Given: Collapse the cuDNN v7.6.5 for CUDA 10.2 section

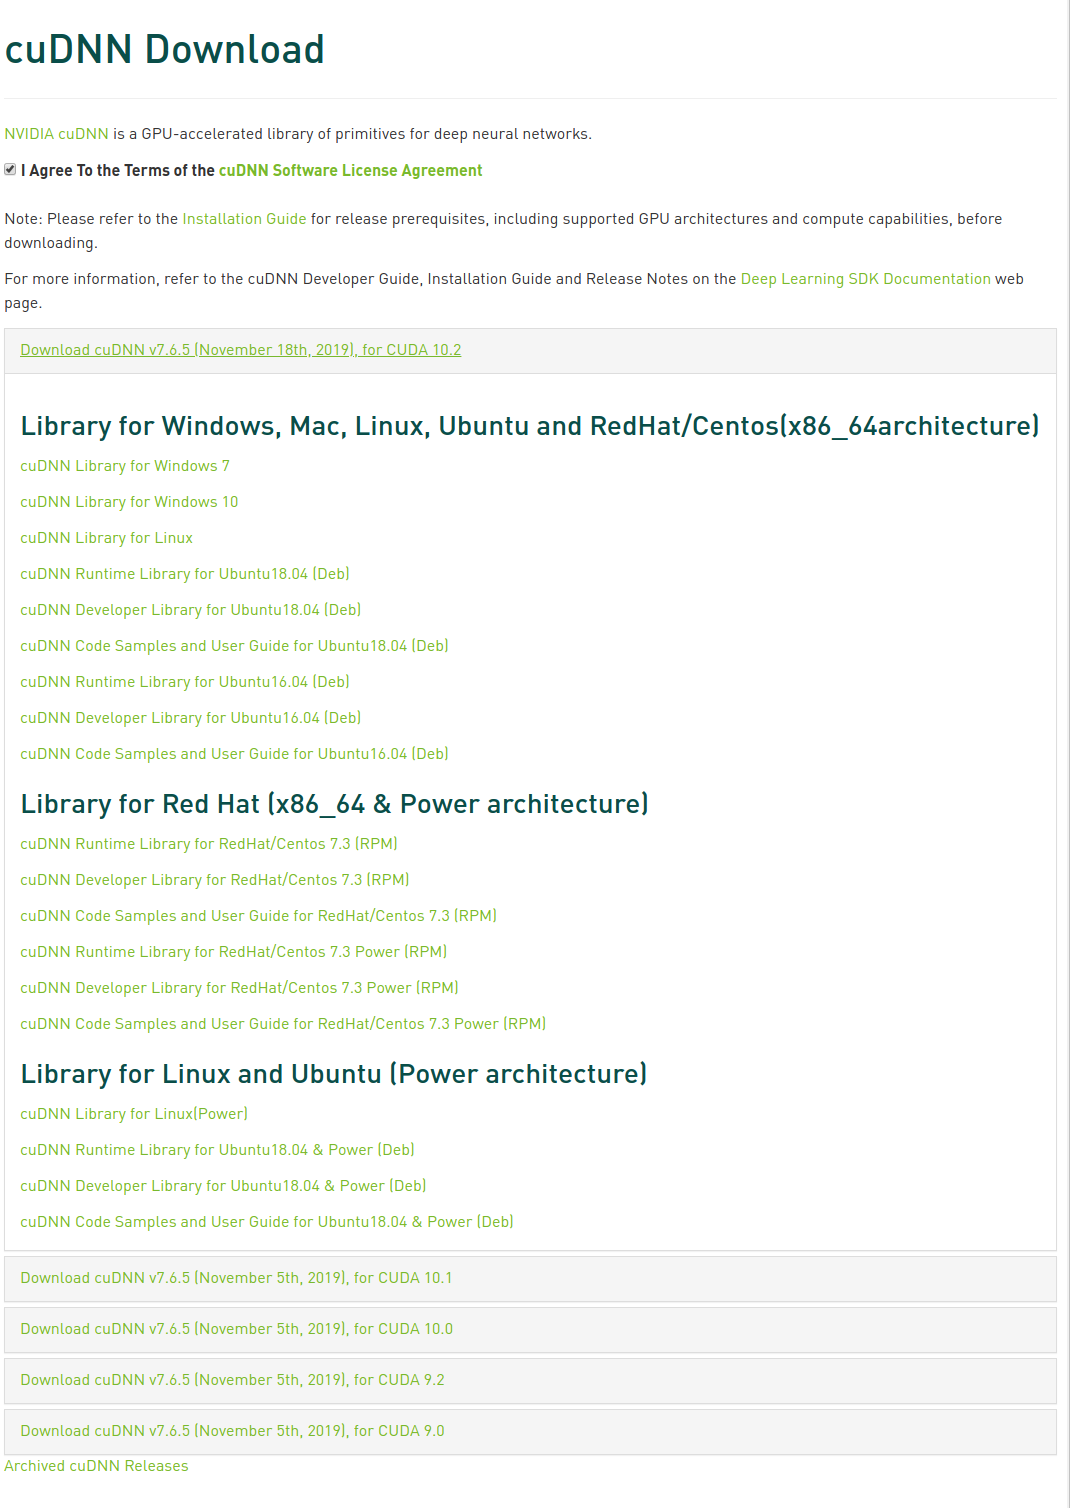Looking at the screenshot, I should click(x=240, y=350).
